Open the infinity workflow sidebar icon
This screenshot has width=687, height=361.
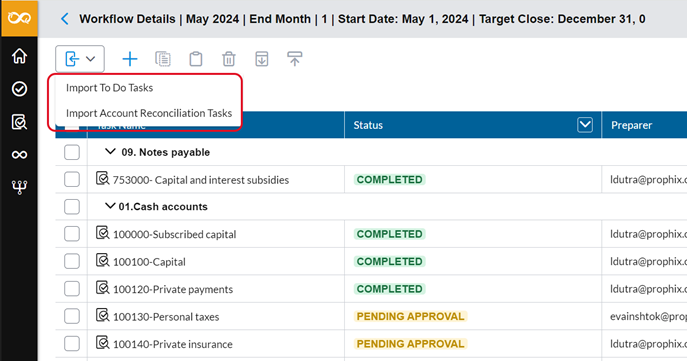(19, 154)
